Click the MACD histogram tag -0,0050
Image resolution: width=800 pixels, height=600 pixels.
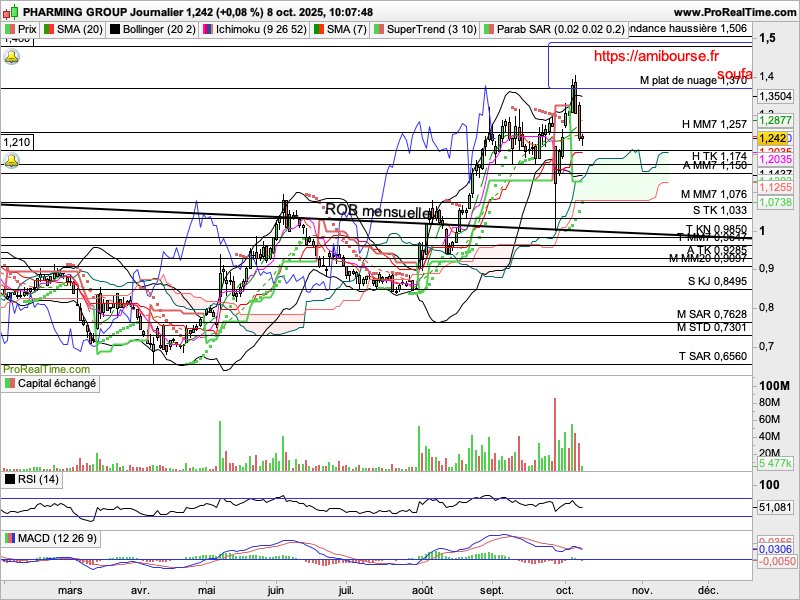point(776,561)
